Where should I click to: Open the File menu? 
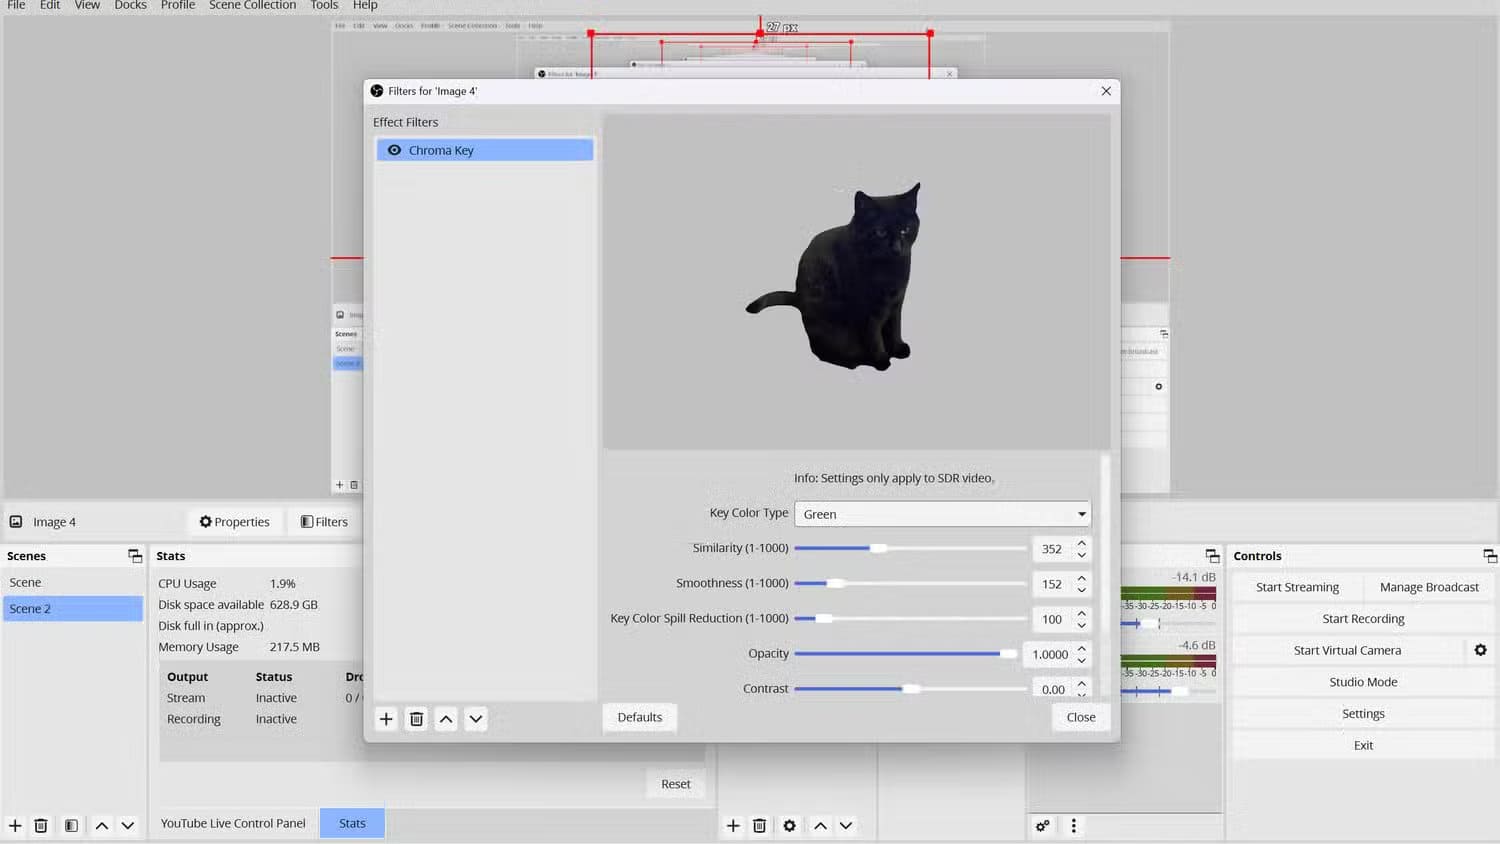tap(17, 5)
